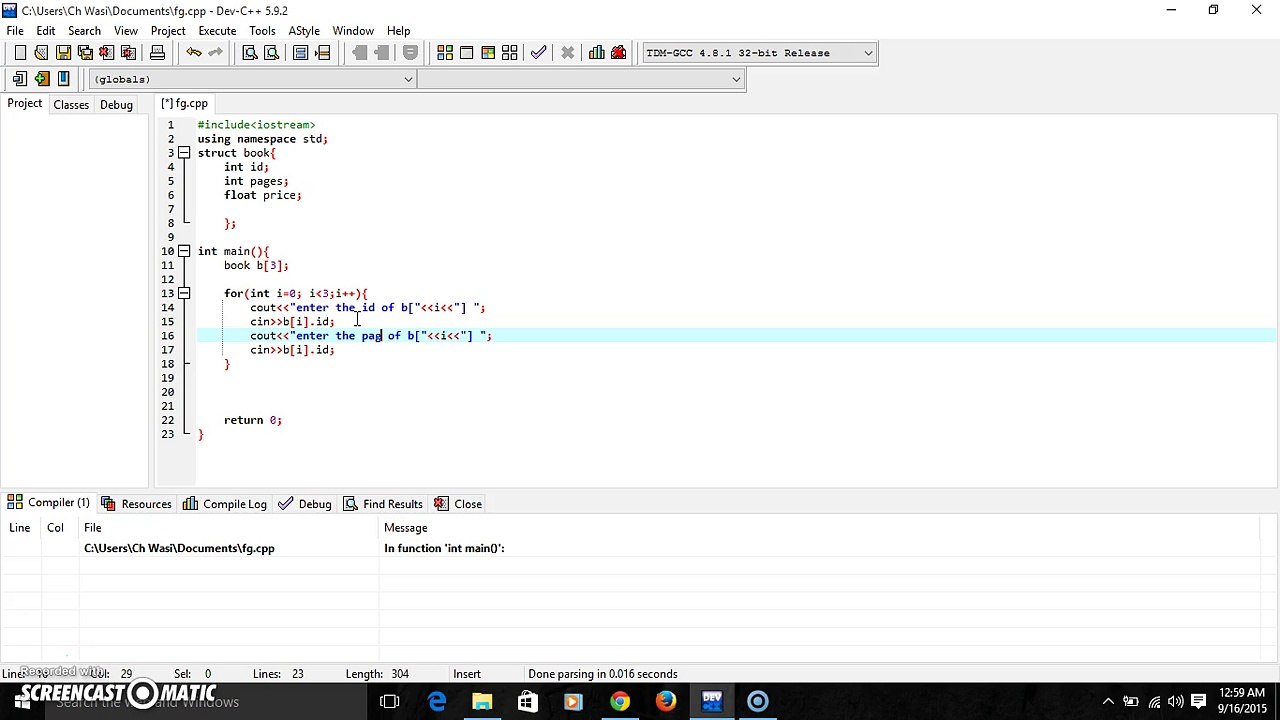Open Find using the magnifier toolbar icon
The image size is (1280, 720).
(250, 53)
